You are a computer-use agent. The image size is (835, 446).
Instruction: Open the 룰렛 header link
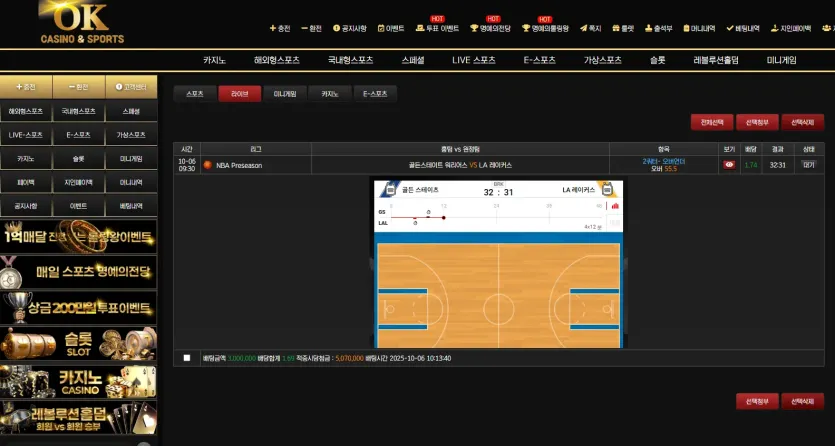click(x=623, y=29)
